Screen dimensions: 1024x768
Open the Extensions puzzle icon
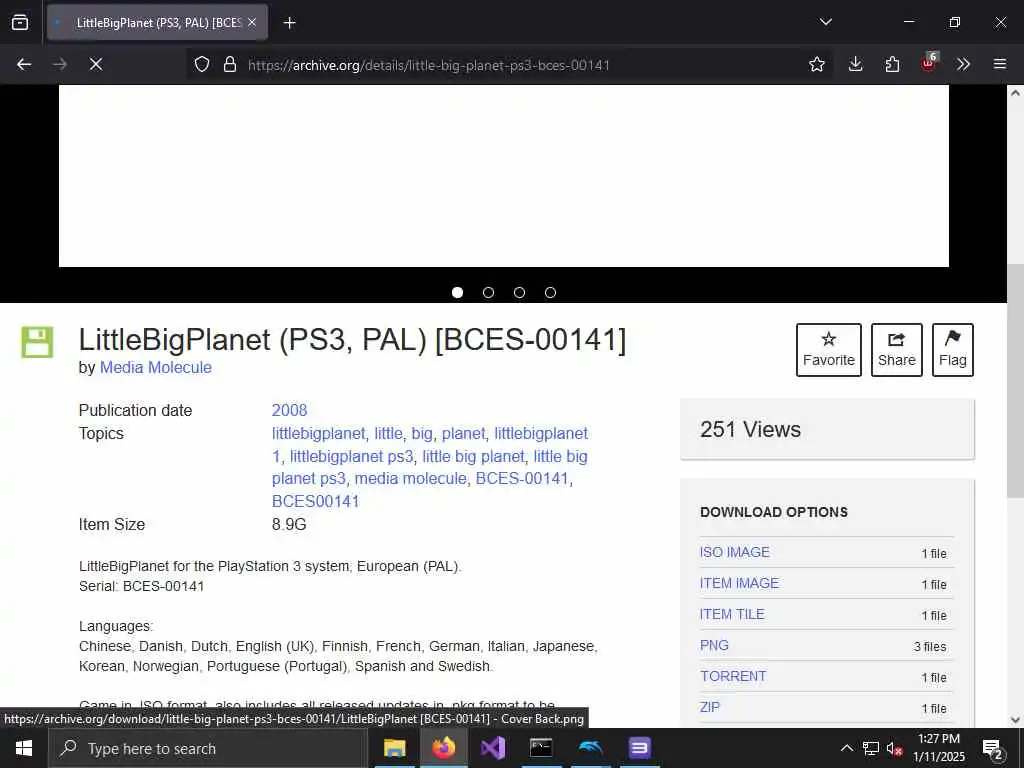tap(892, 64)
